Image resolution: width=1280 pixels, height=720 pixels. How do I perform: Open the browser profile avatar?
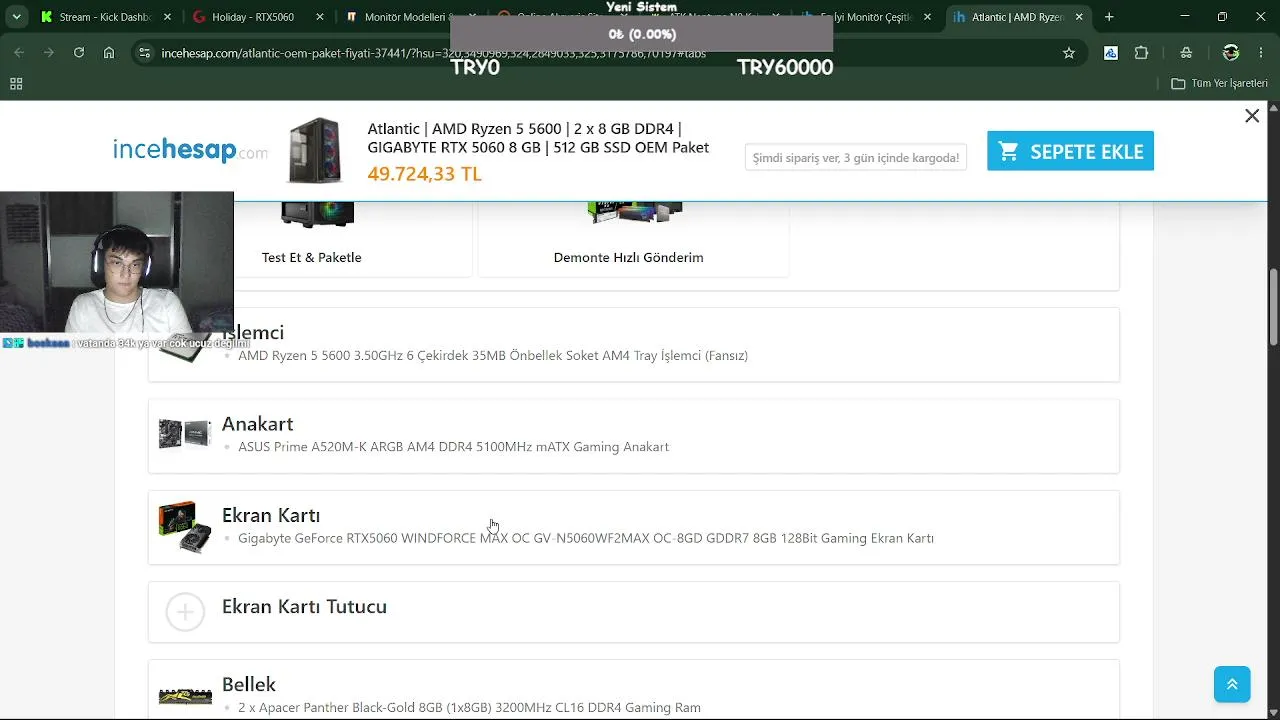pos(1231,53)
